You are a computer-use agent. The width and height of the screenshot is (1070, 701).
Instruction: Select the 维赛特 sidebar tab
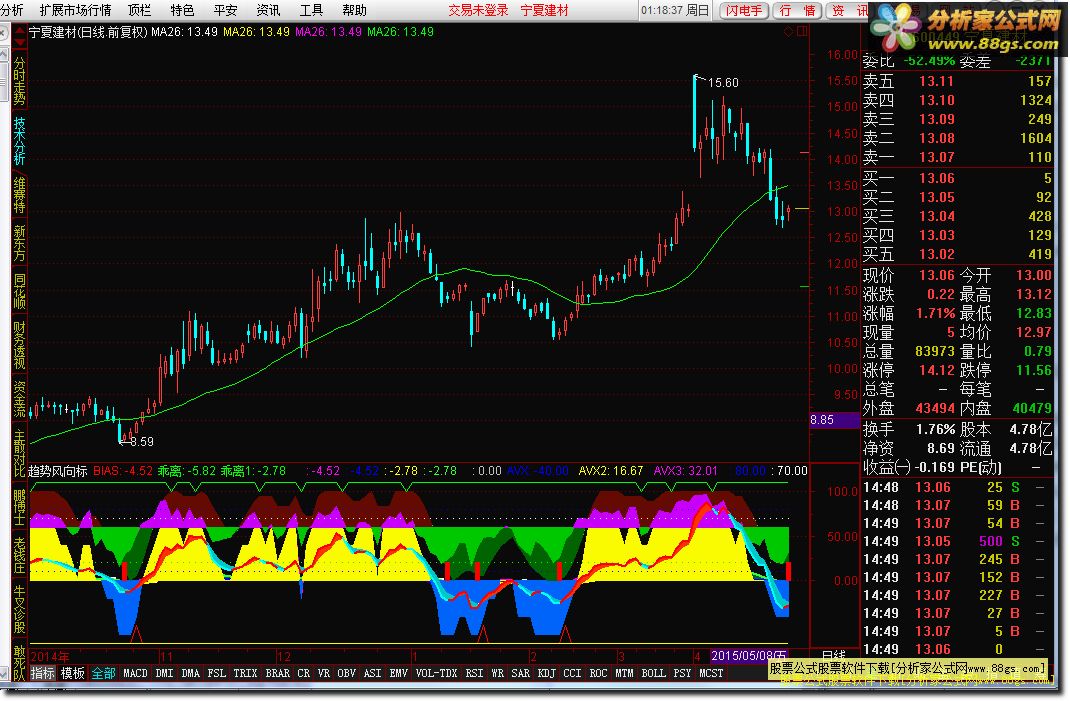[19, 195]
